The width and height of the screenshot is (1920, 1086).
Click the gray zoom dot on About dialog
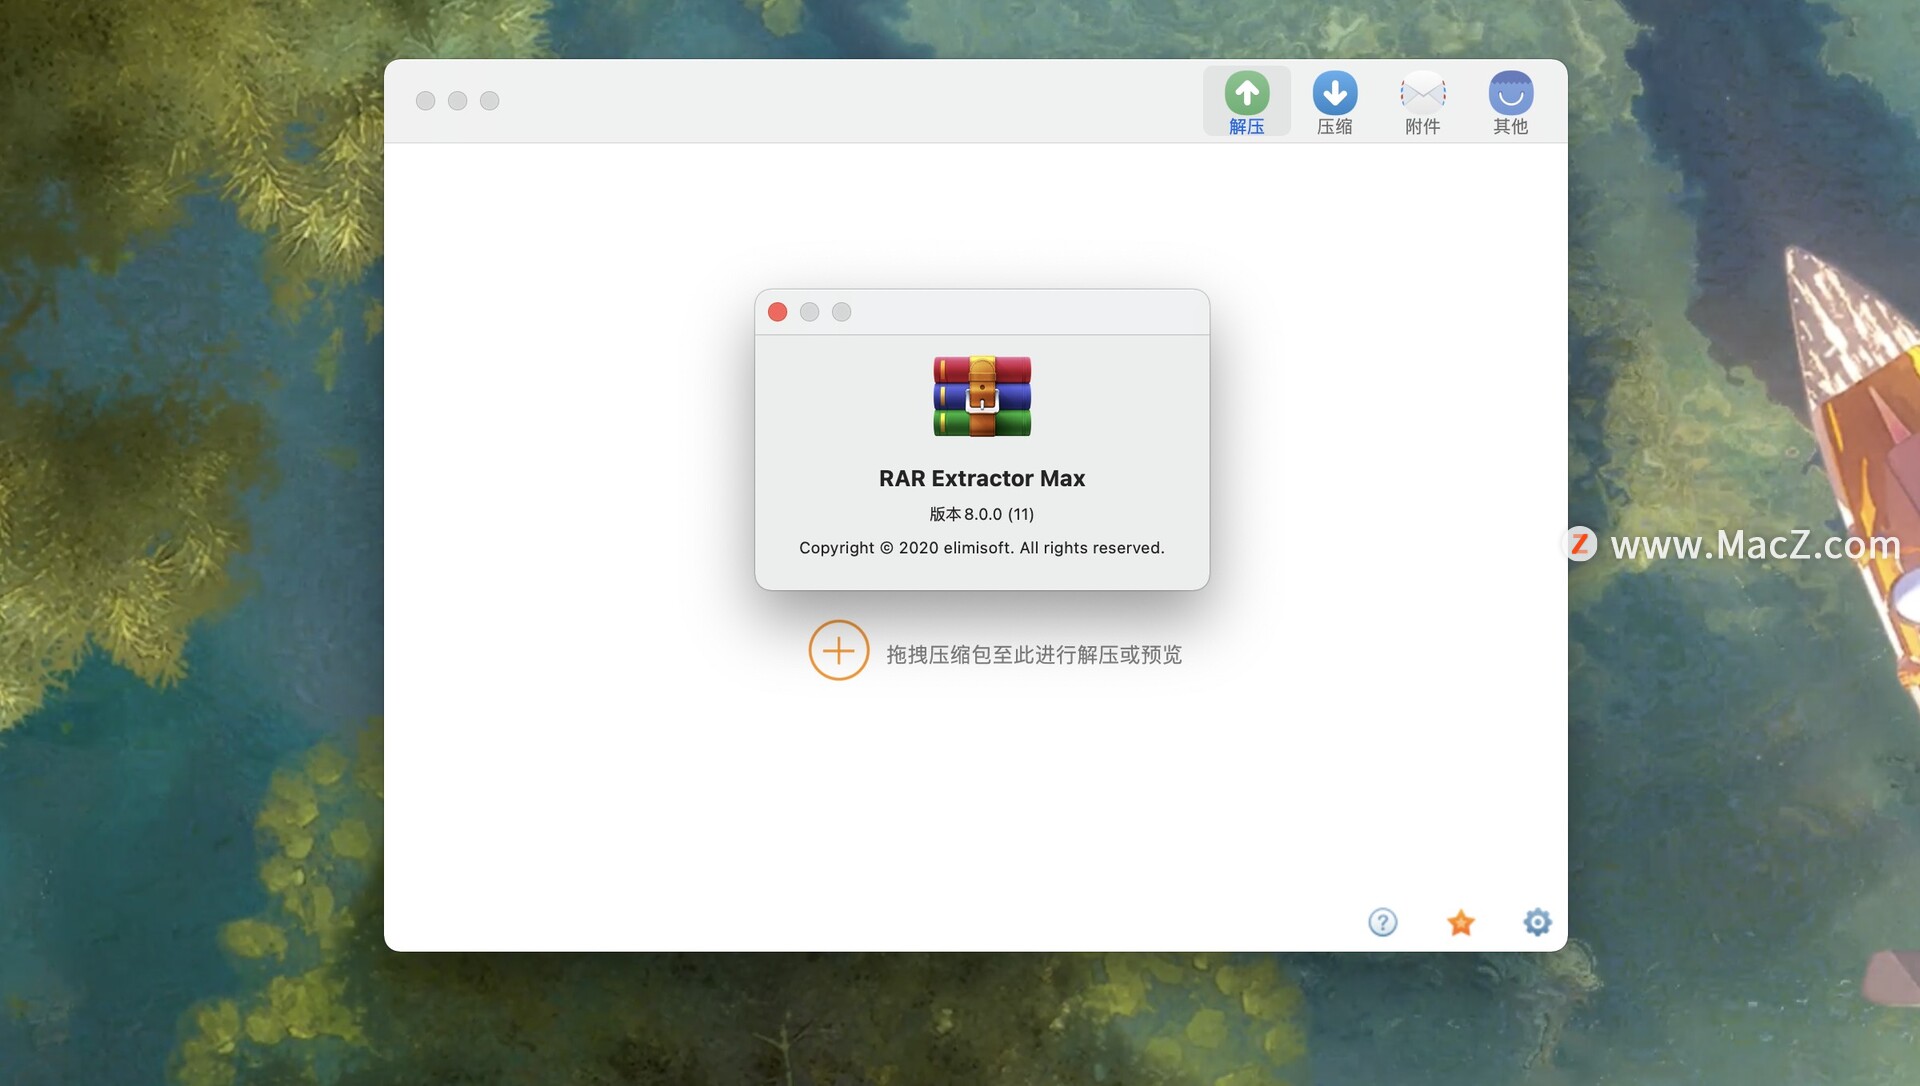pos(841,311)
